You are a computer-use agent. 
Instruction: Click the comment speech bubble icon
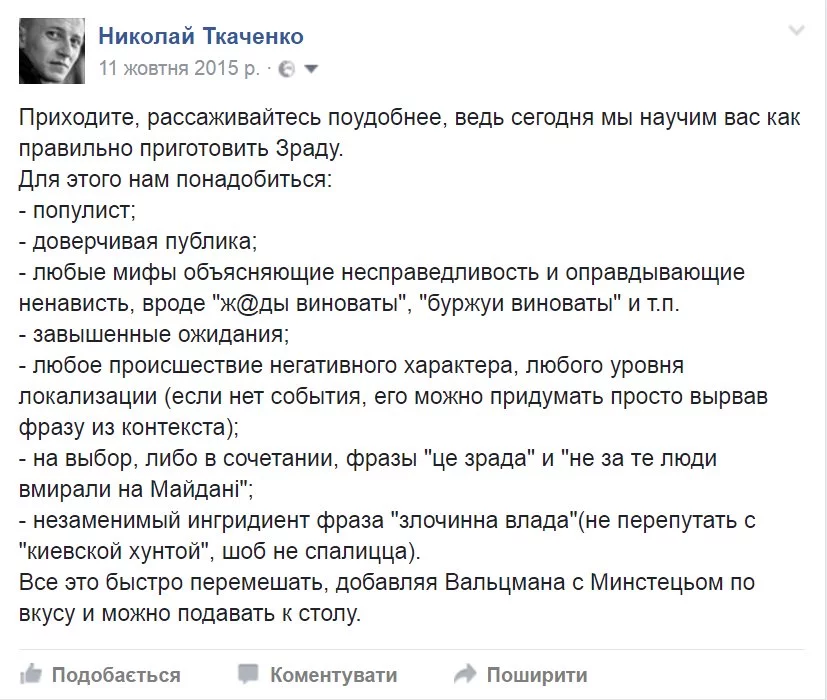pos(249,673)
